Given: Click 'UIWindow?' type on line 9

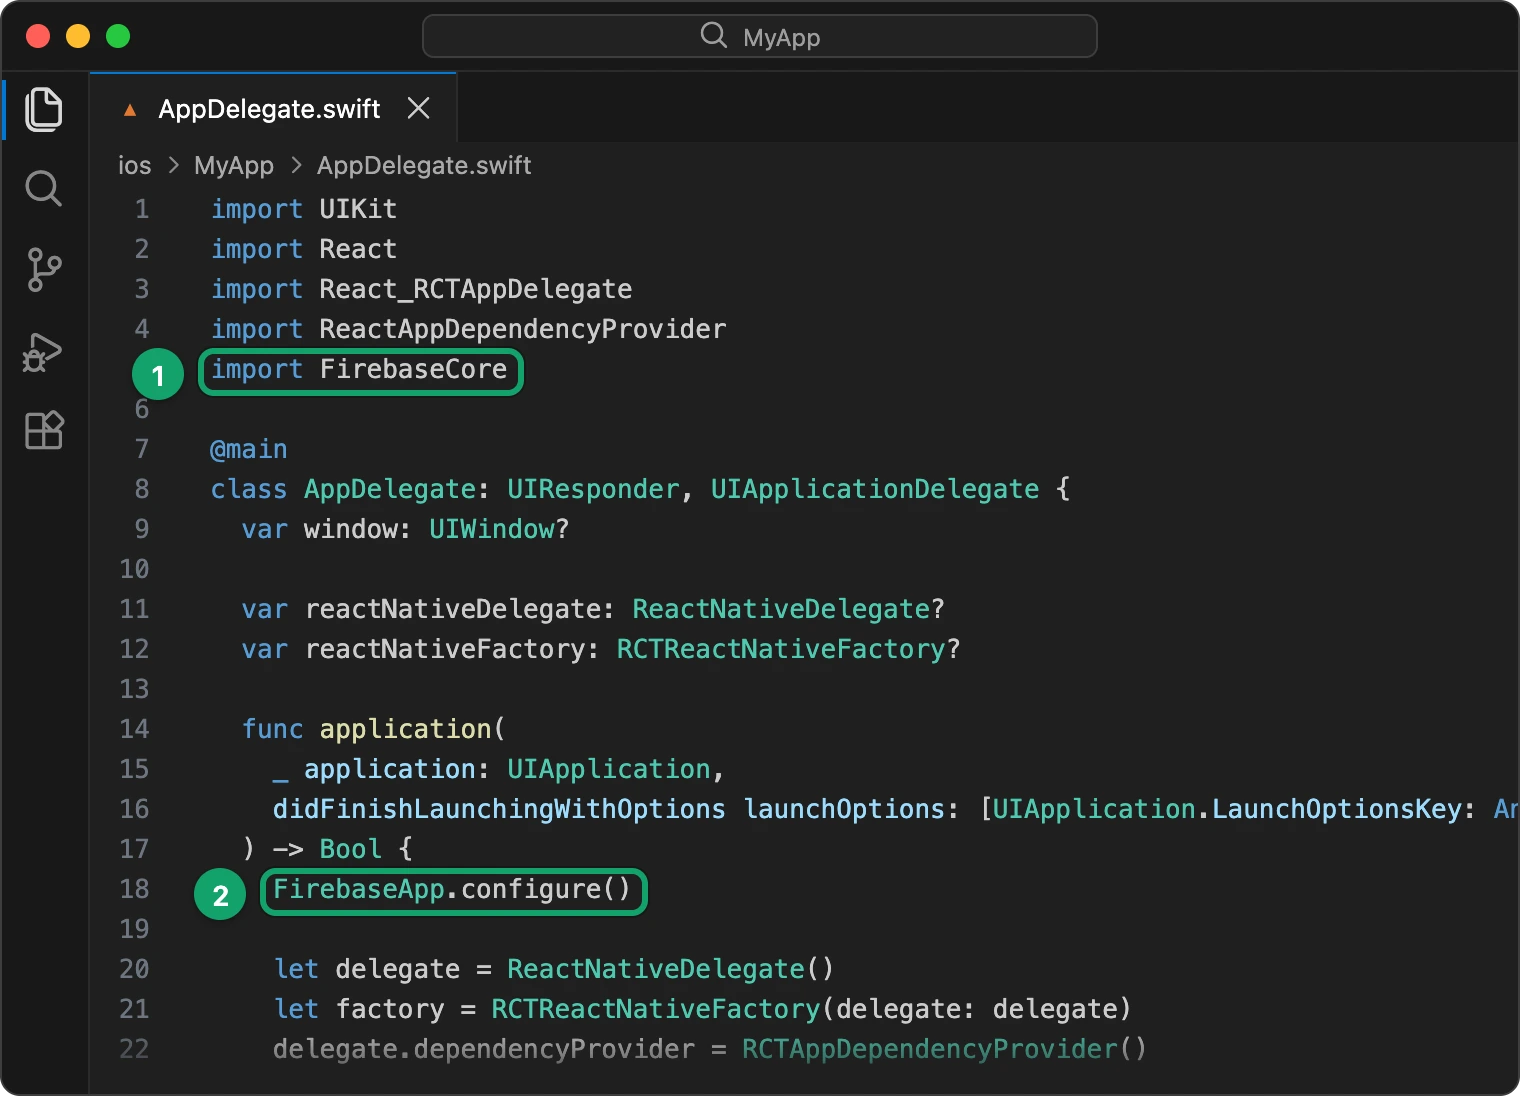Looking at the screenshot, I should point(499,529).
